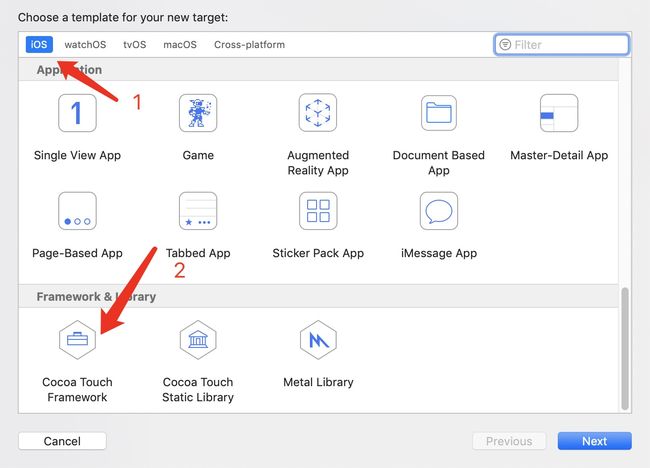Choose the Cocoa Touch Framework toolbox icon
Viewport: 650px width, 468px height.
click(x=77, y=340)
